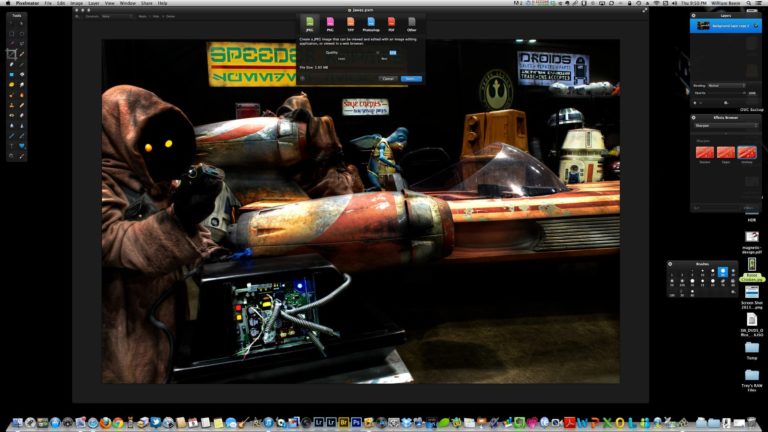
Task: Select the blue square Gradient tool
Action: [x=12, y=74]
